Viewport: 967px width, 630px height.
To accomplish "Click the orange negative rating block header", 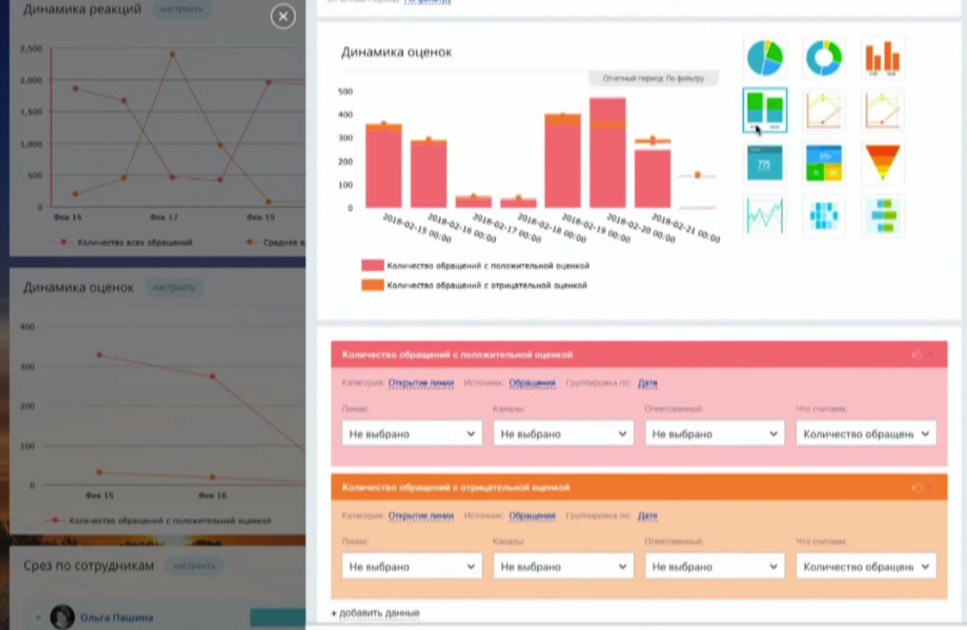I will [x=639, y=487].
